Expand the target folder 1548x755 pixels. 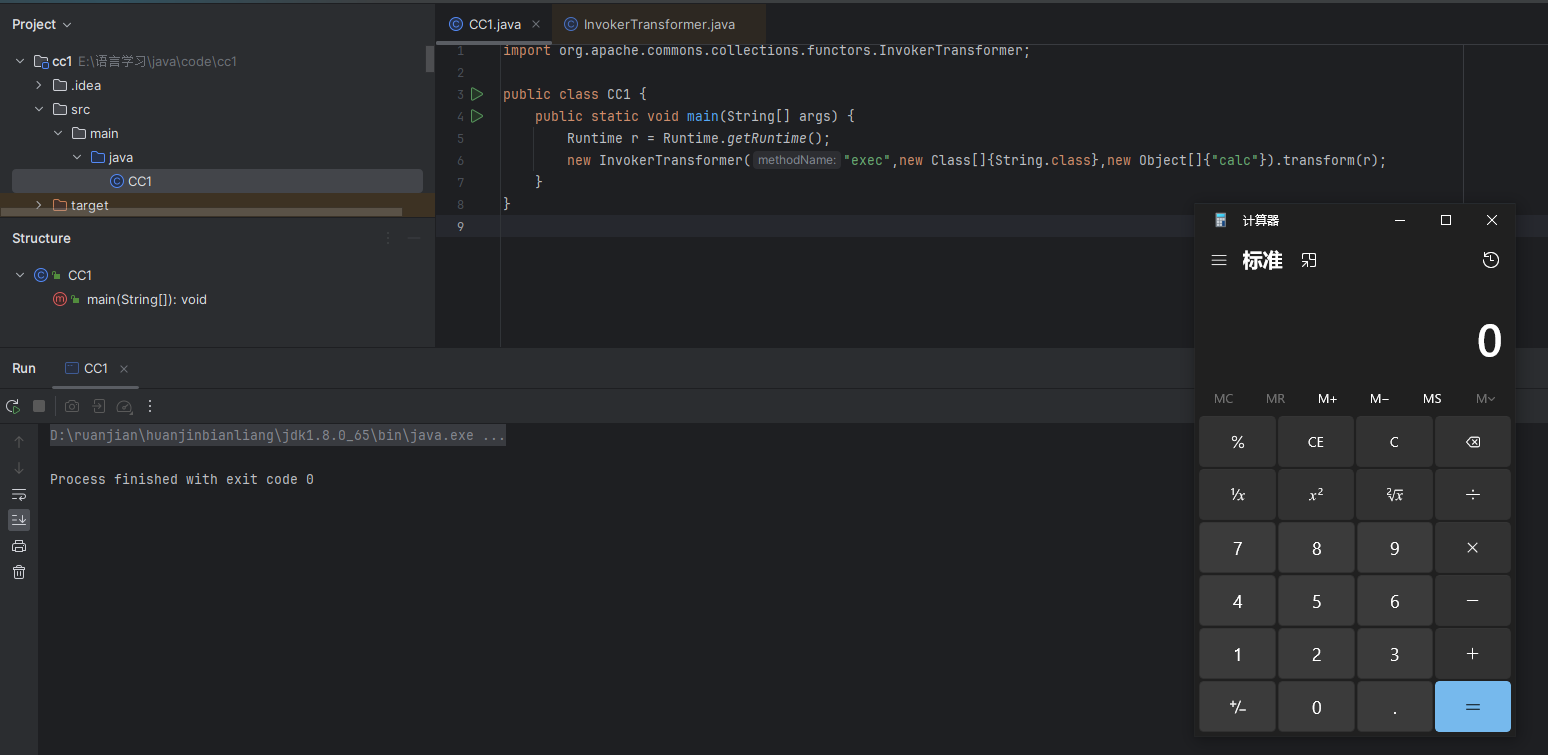click(39, 205)
